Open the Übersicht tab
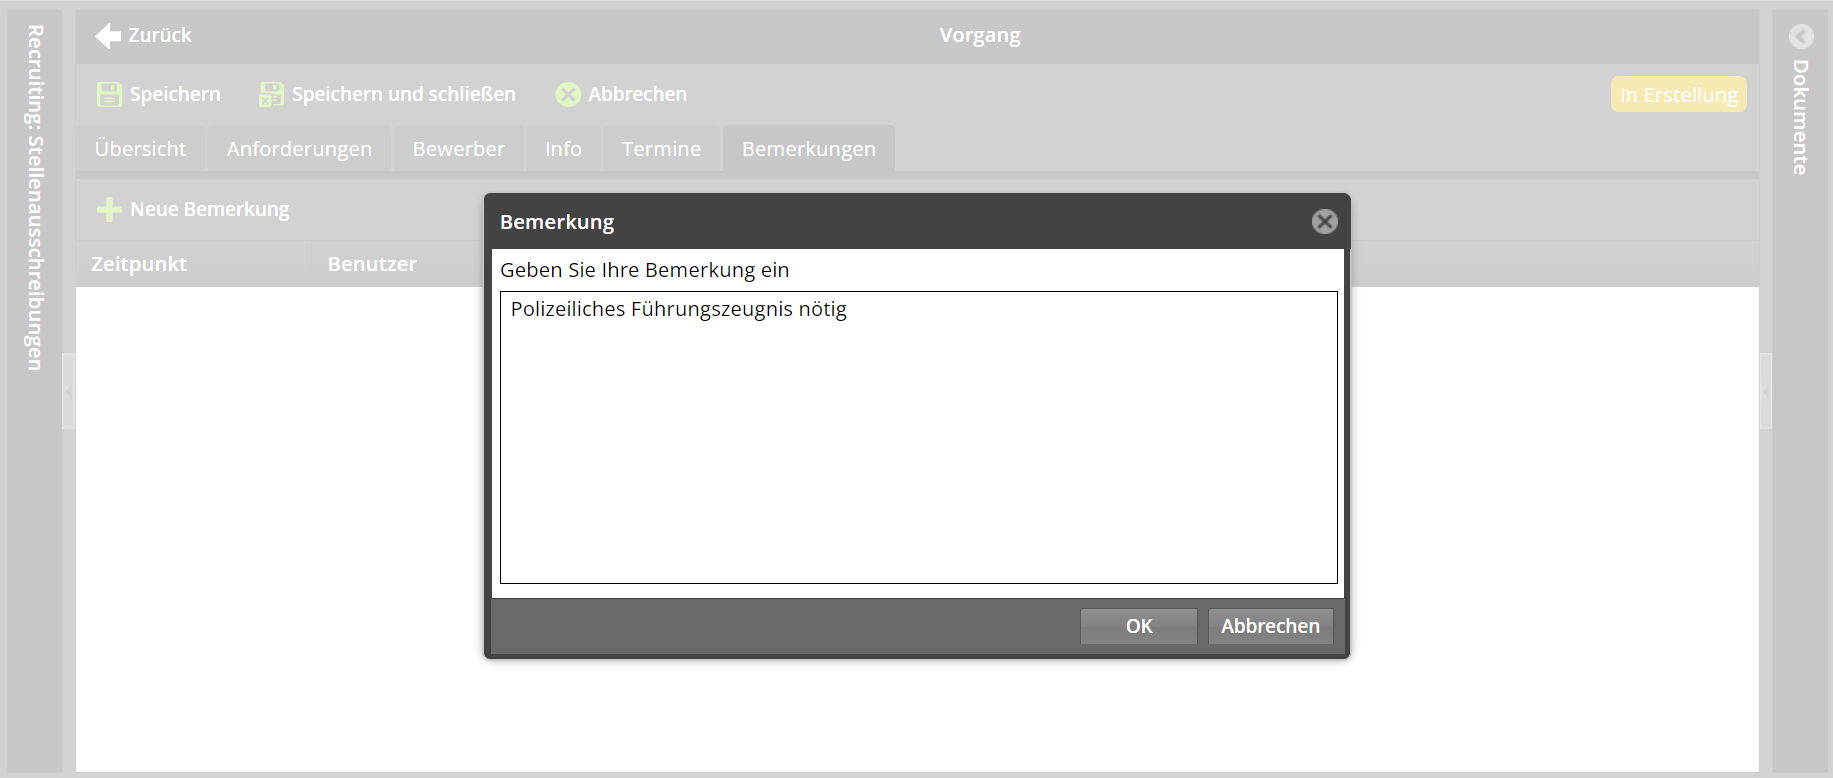This screenshot has height=778, width=1833. [x=140, y=149]
